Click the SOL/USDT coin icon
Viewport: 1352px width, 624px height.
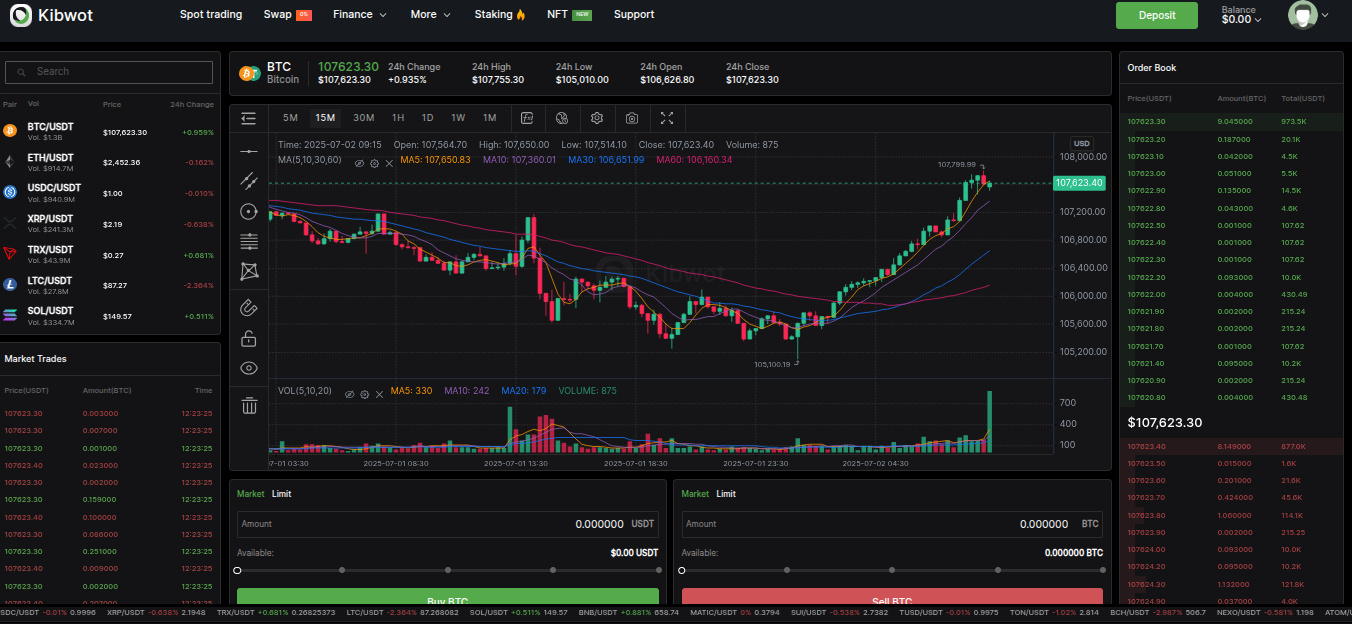click(x=10, y=315)
